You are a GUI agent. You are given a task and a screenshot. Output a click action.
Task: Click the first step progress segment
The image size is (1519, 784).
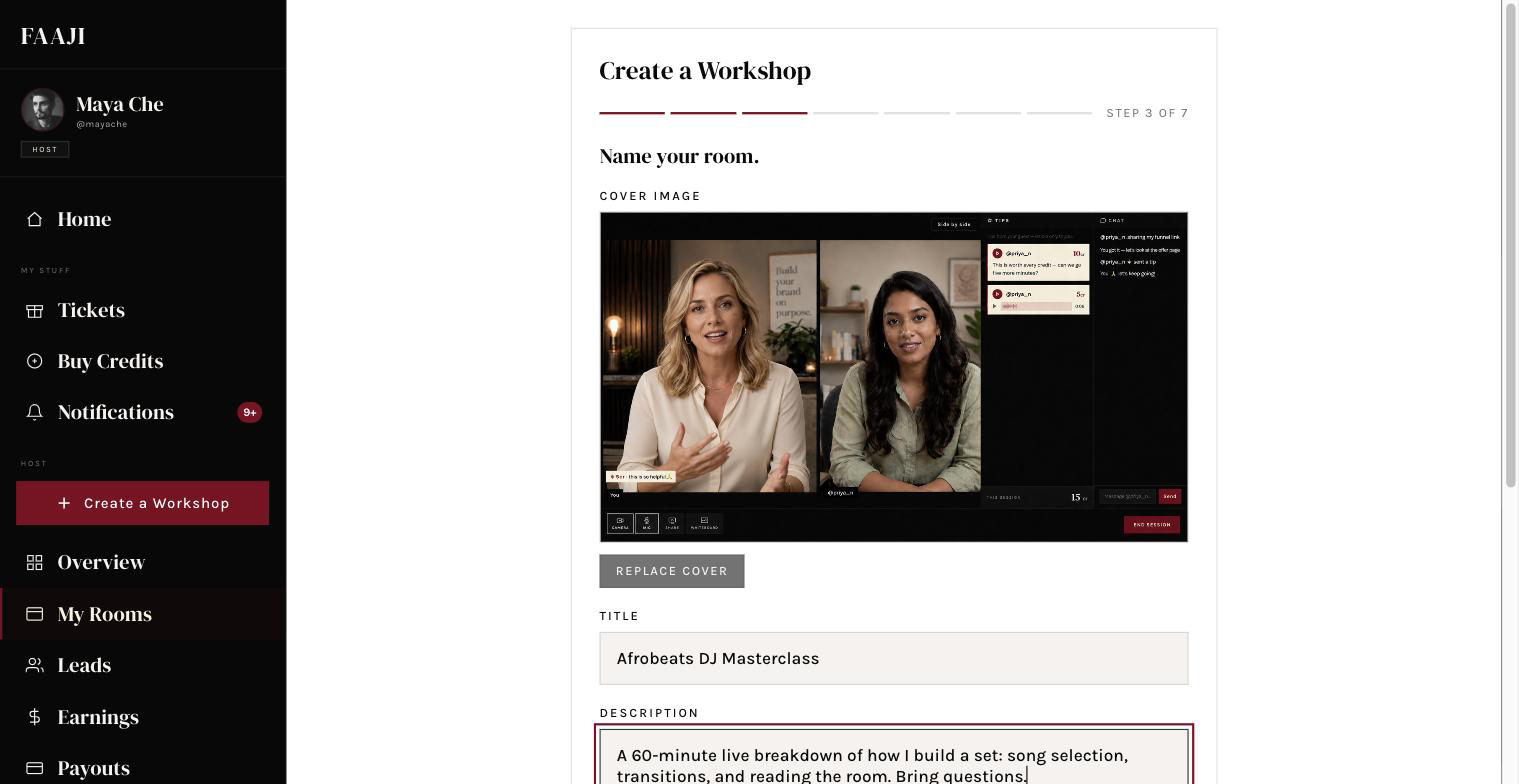click(x=632, y=113)
